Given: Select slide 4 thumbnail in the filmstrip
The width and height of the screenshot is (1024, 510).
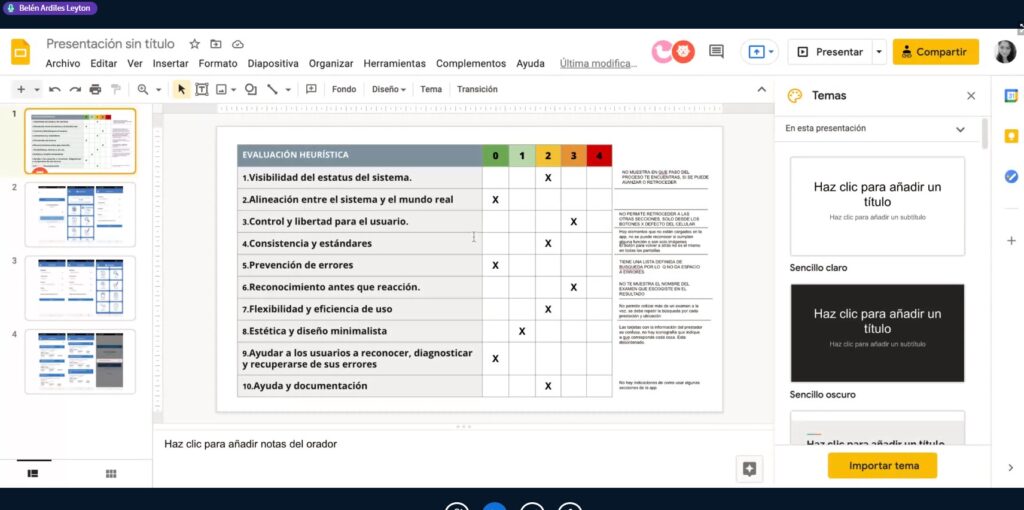Looking at the screenshot, I should (x=80, y=362).
